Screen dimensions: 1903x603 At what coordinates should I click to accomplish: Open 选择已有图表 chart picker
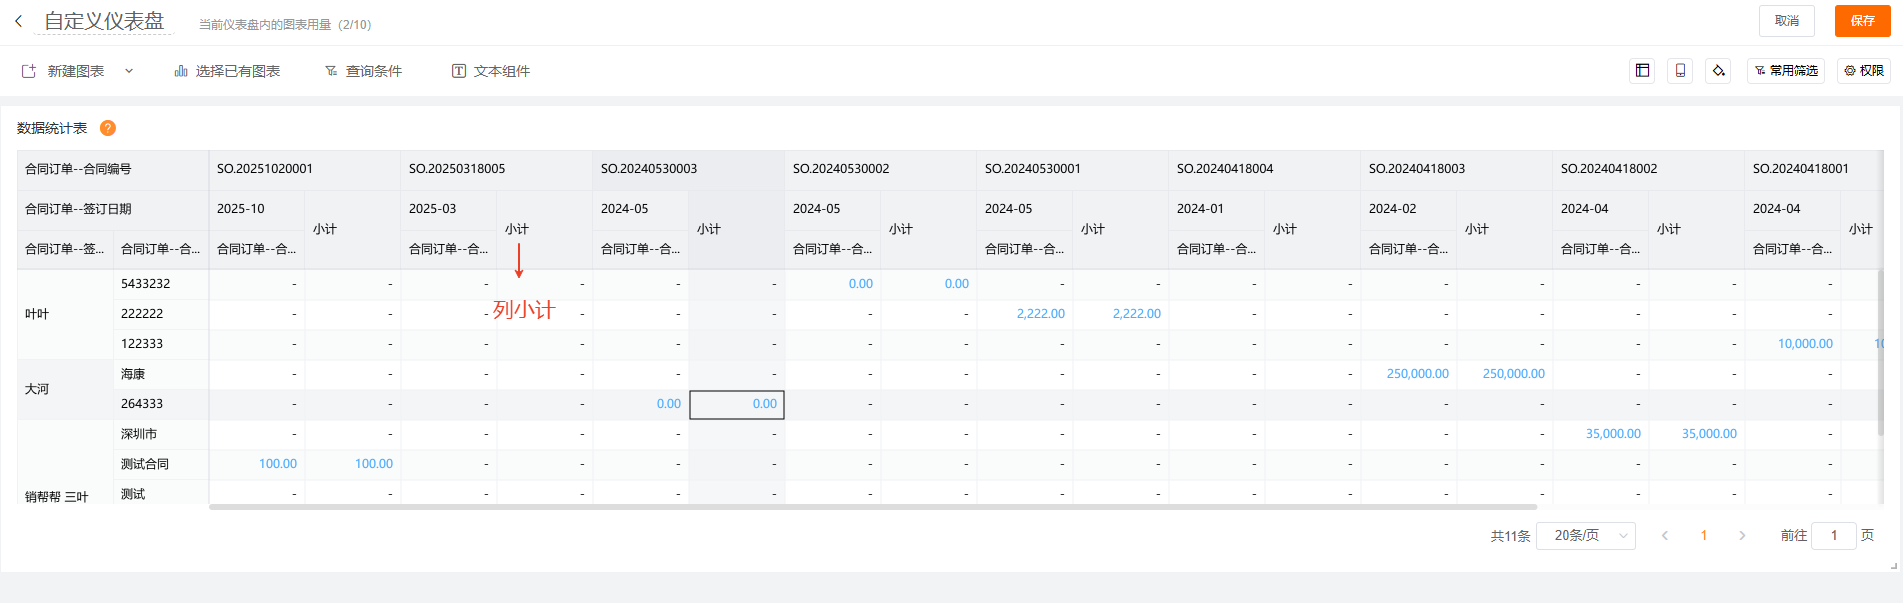[227, 71]
